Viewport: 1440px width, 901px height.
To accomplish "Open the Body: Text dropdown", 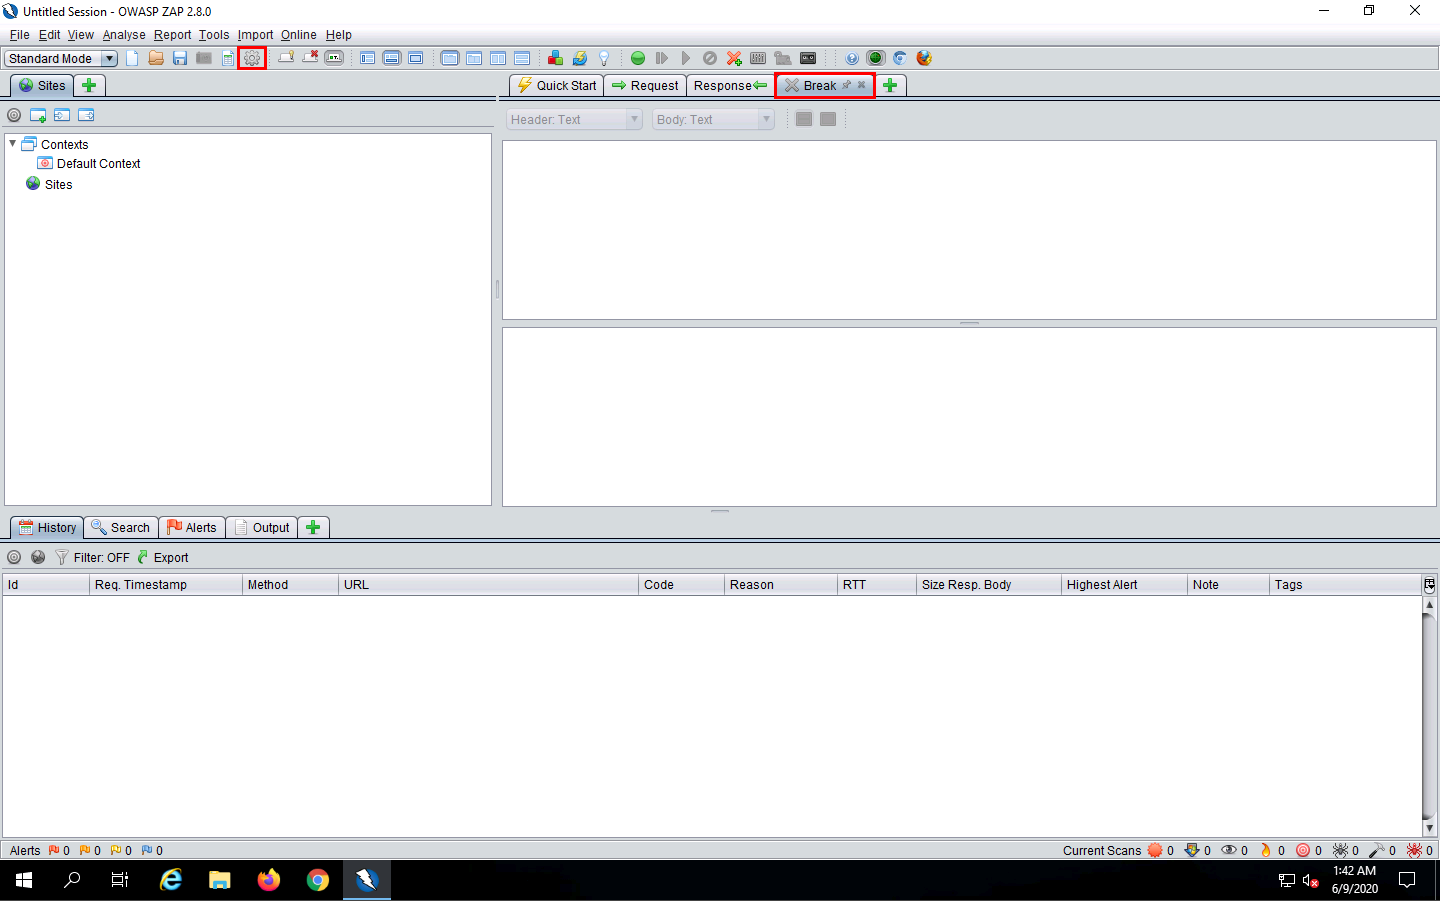I will (713, 119).
